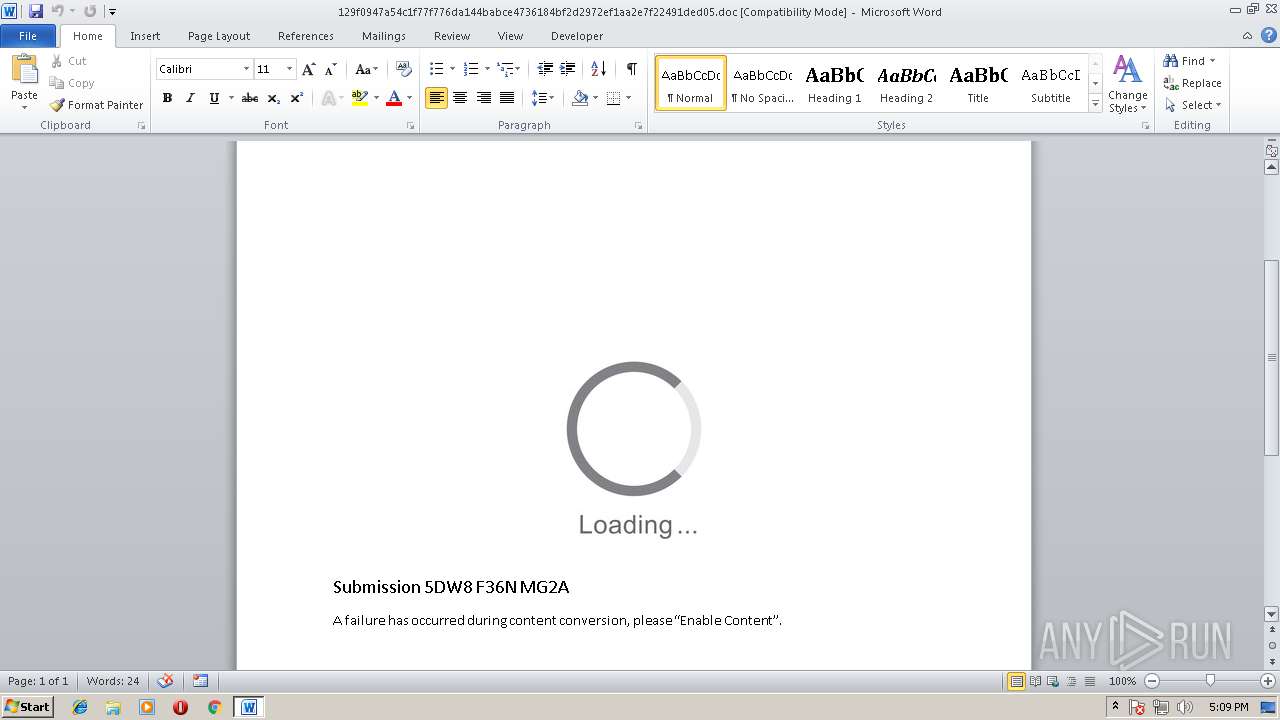1280x720 pixels.
Task: Launch Chrome from taskbar
Action: pos(214,707)
